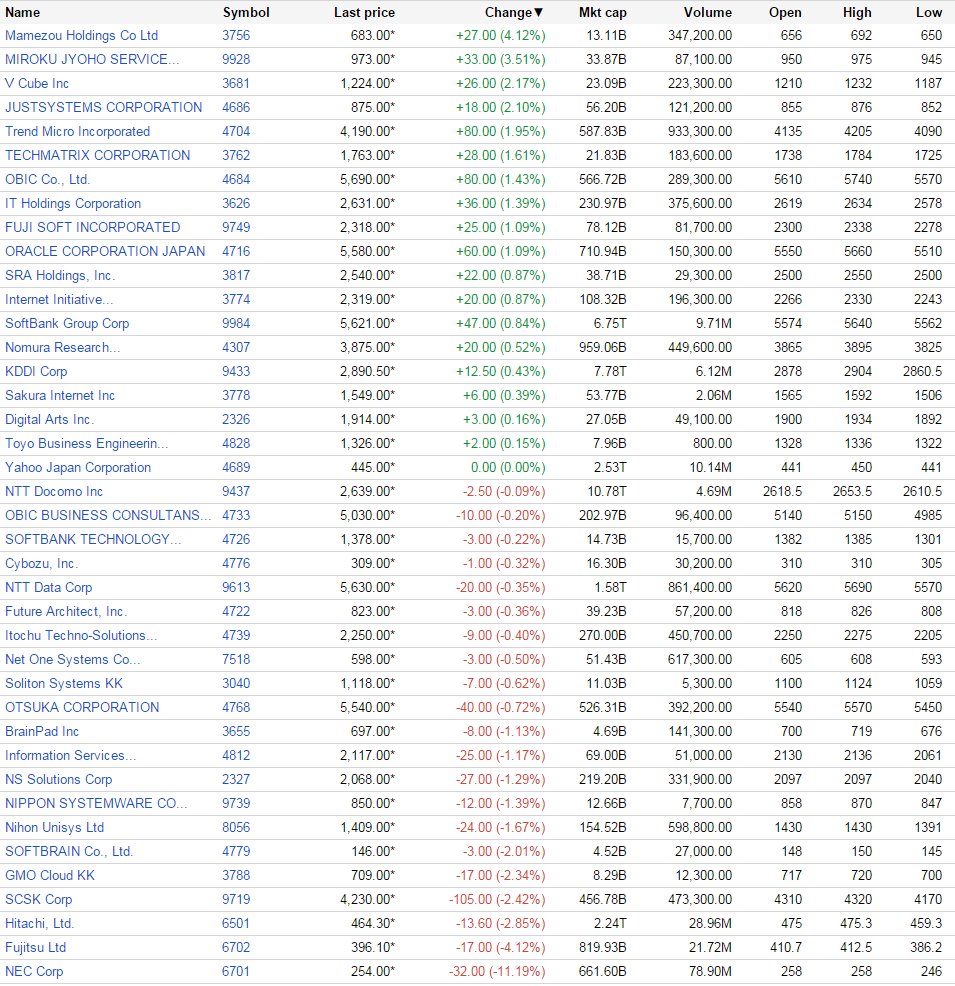Image resolution: width=955 pixels, height=986 pixels.
Task: Sort by the Name column header
Action: tap(23, 13)
